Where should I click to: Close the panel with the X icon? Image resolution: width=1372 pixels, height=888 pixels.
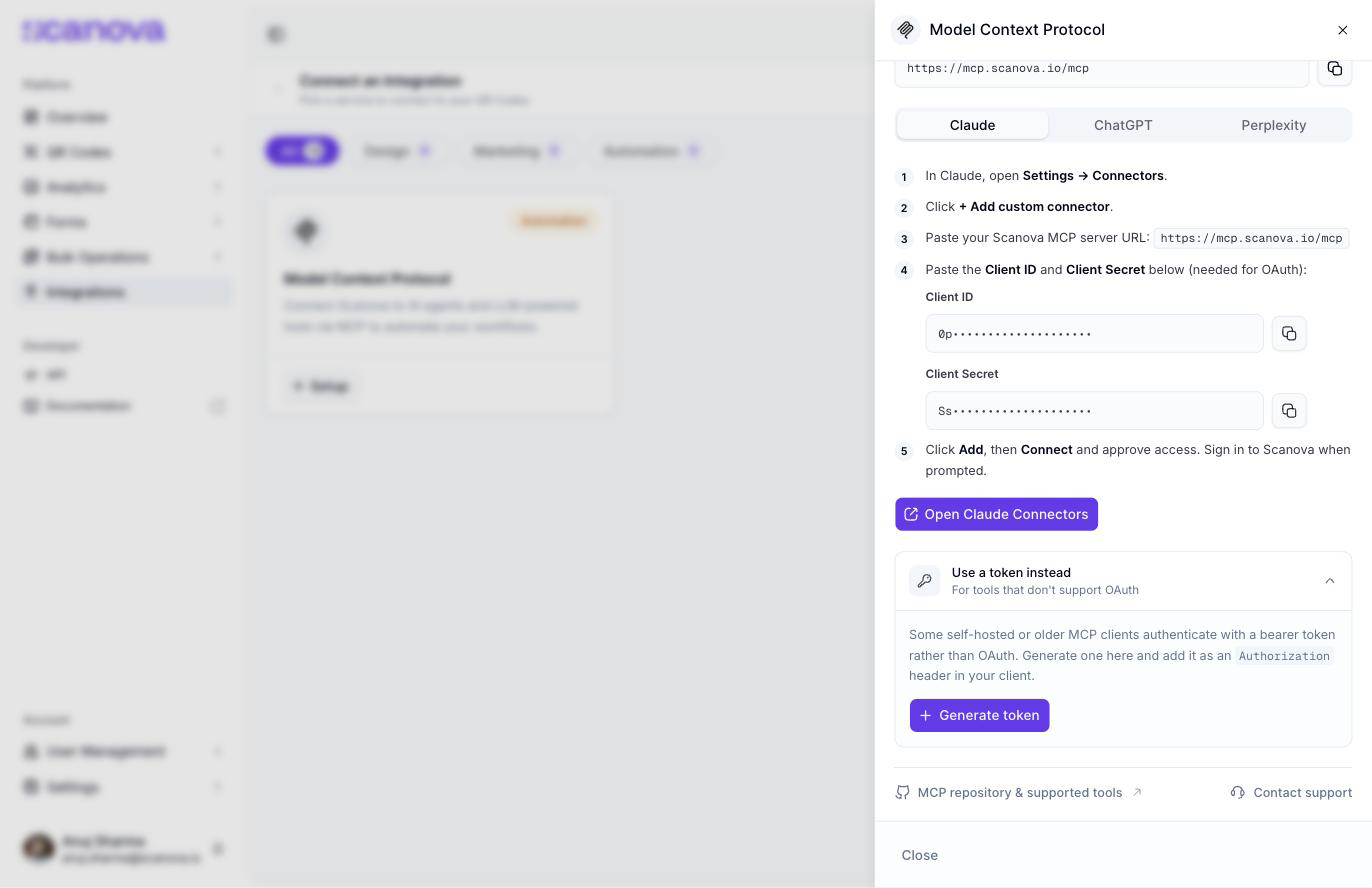pyautogui.click(x=1343, y=30)
